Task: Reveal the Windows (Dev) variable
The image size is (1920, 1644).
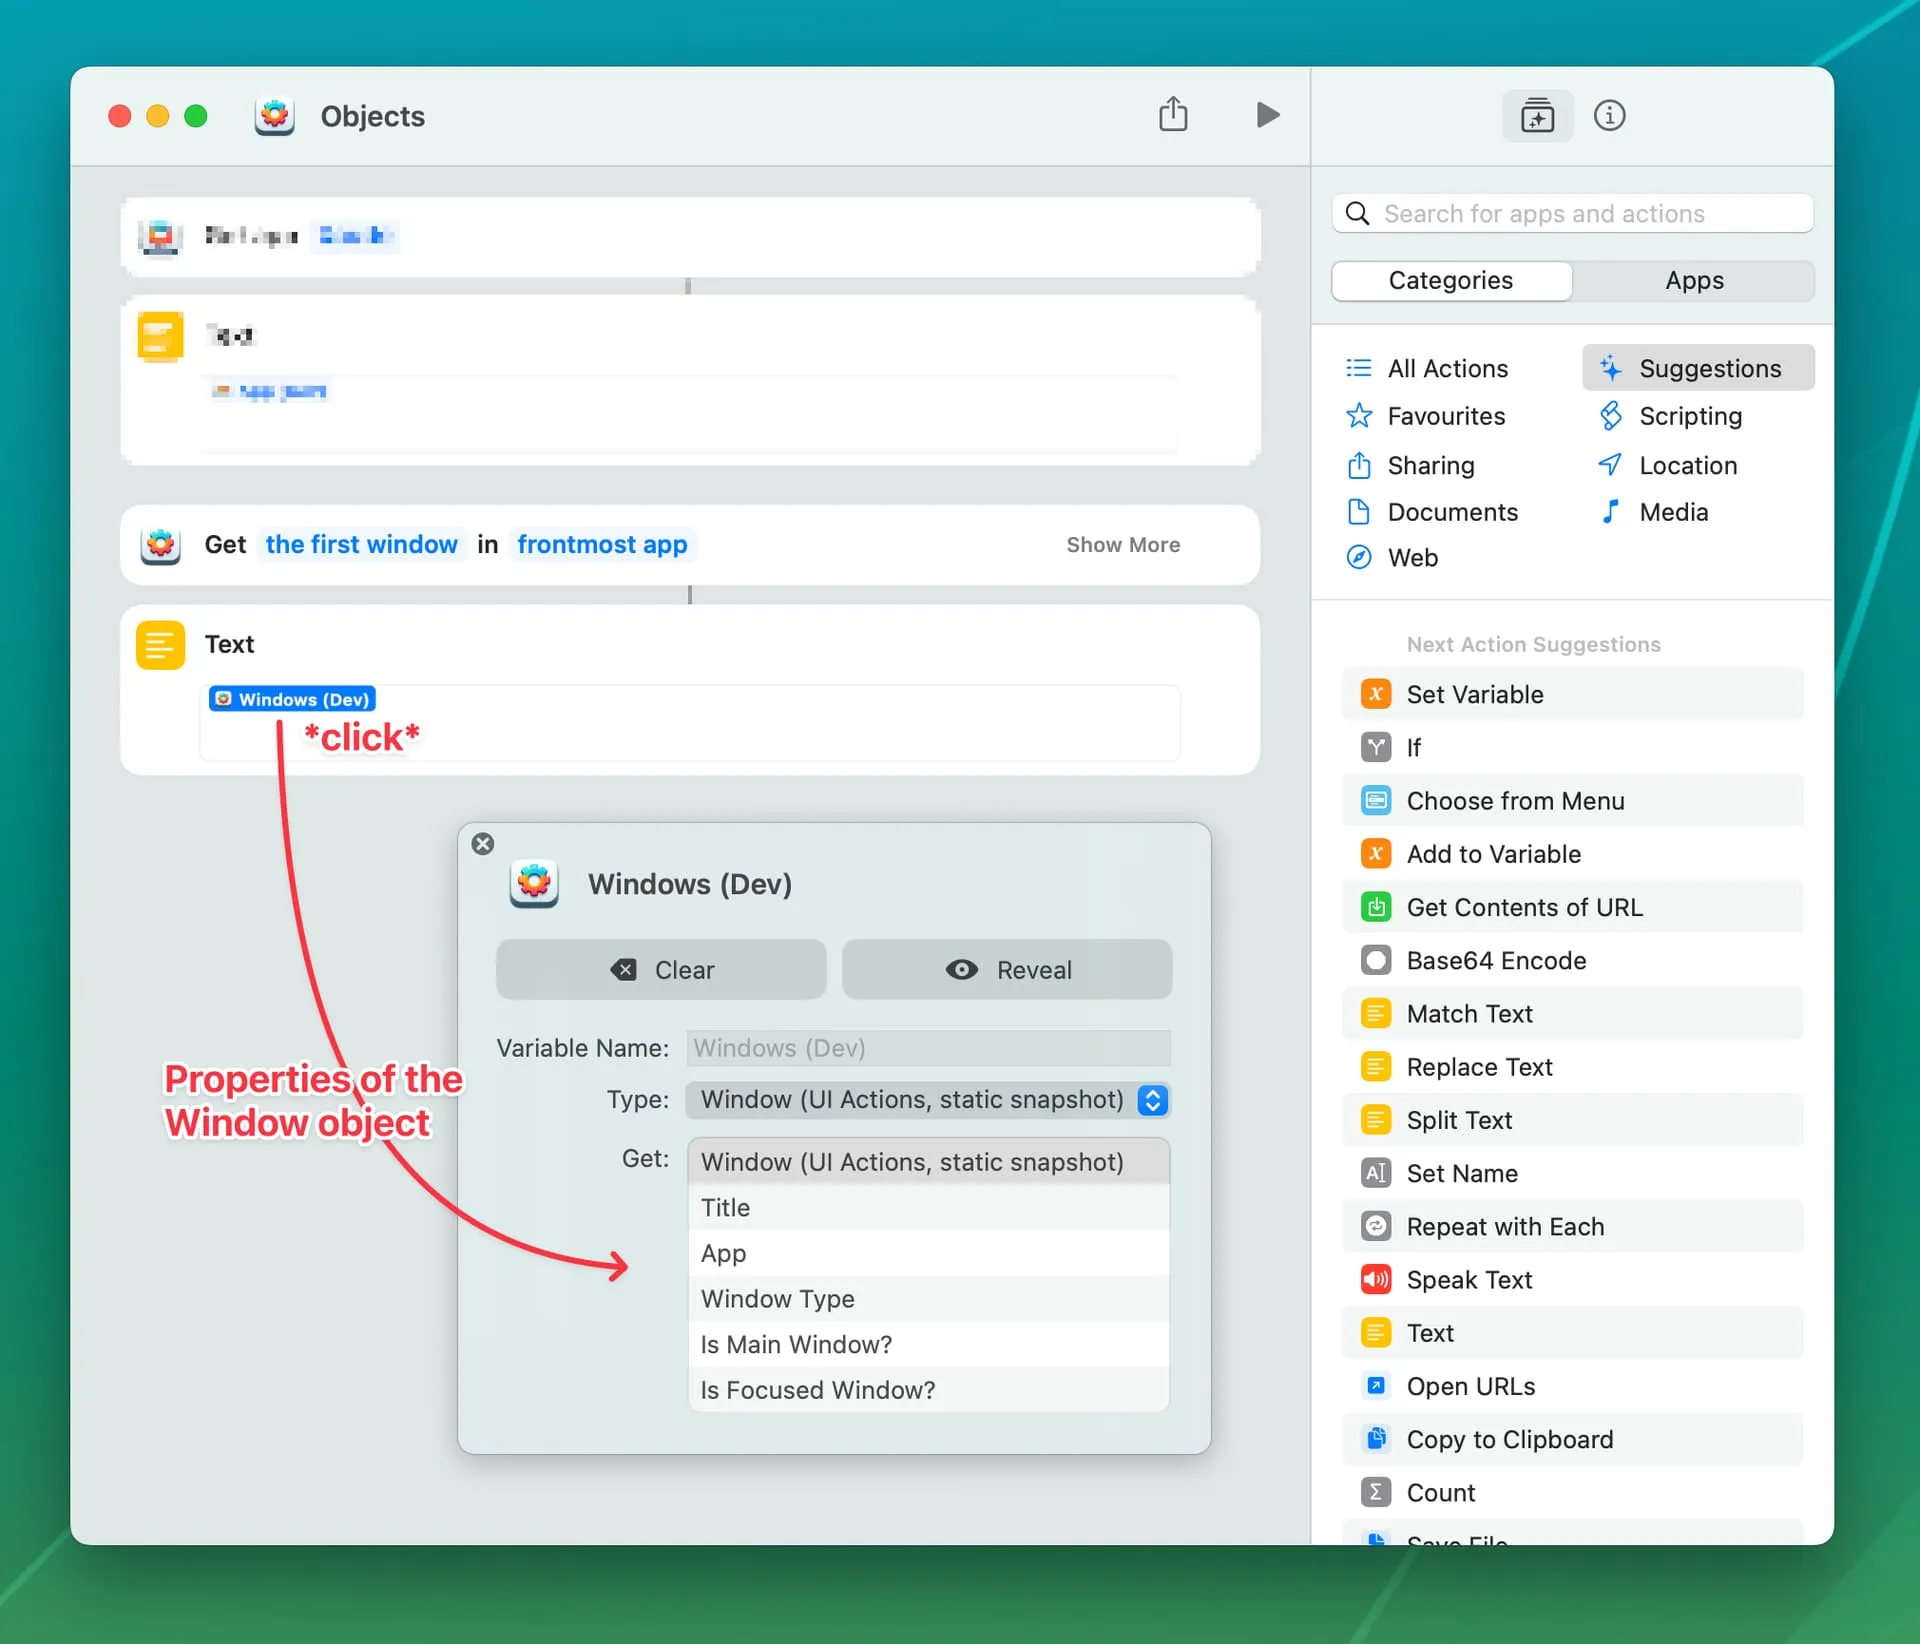Action: pos(1007,969)
